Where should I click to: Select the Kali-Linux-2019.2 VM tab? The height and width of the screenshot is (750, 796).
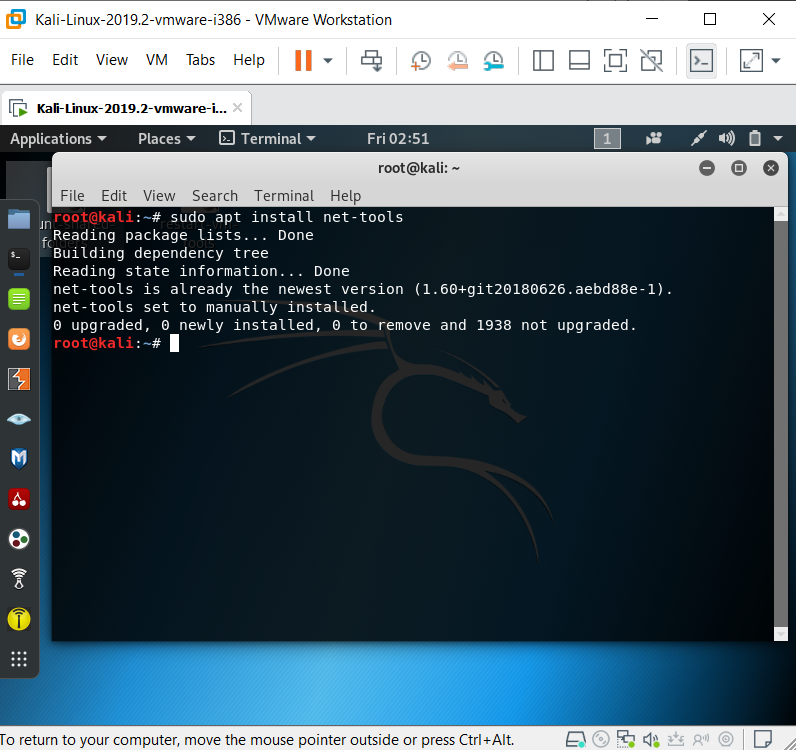point(126,108)
